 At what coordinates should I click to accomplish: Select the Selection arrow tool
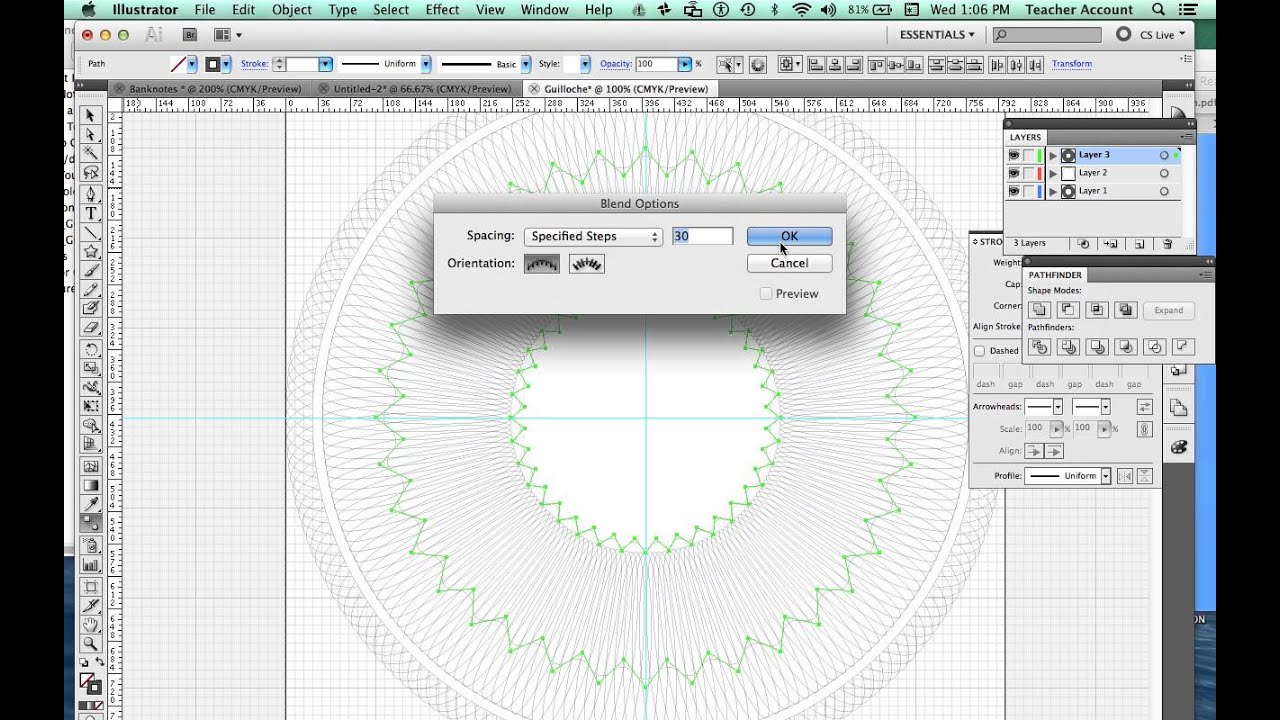(x=91, y=116)
